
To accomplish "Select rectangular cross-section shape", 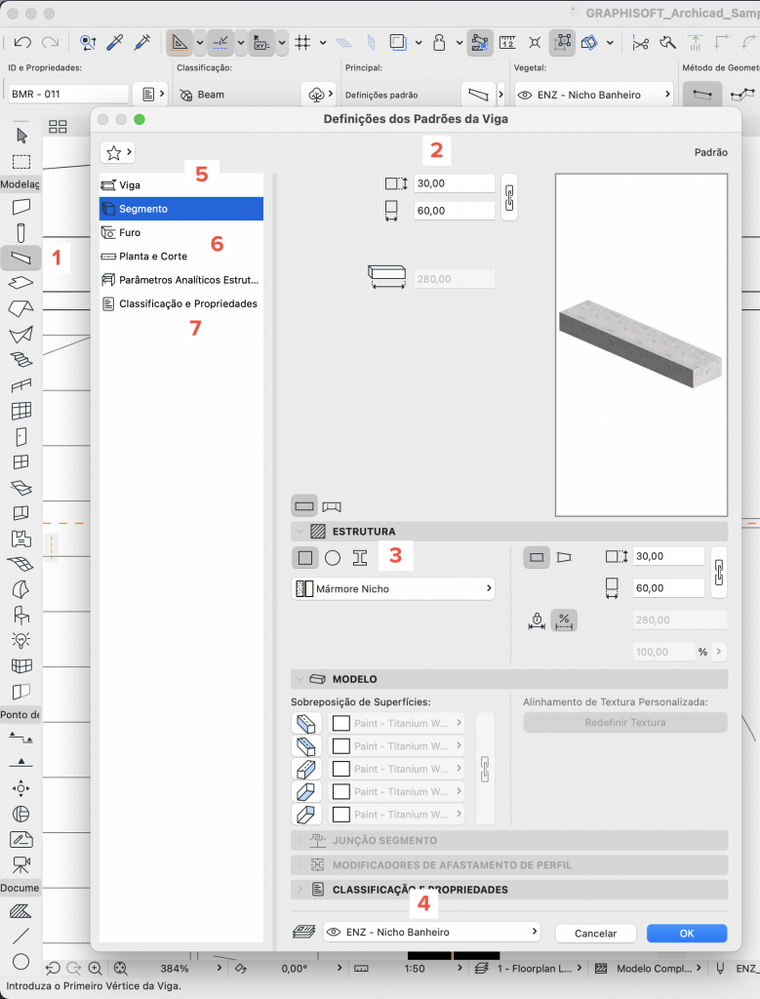I will [305, 558].
